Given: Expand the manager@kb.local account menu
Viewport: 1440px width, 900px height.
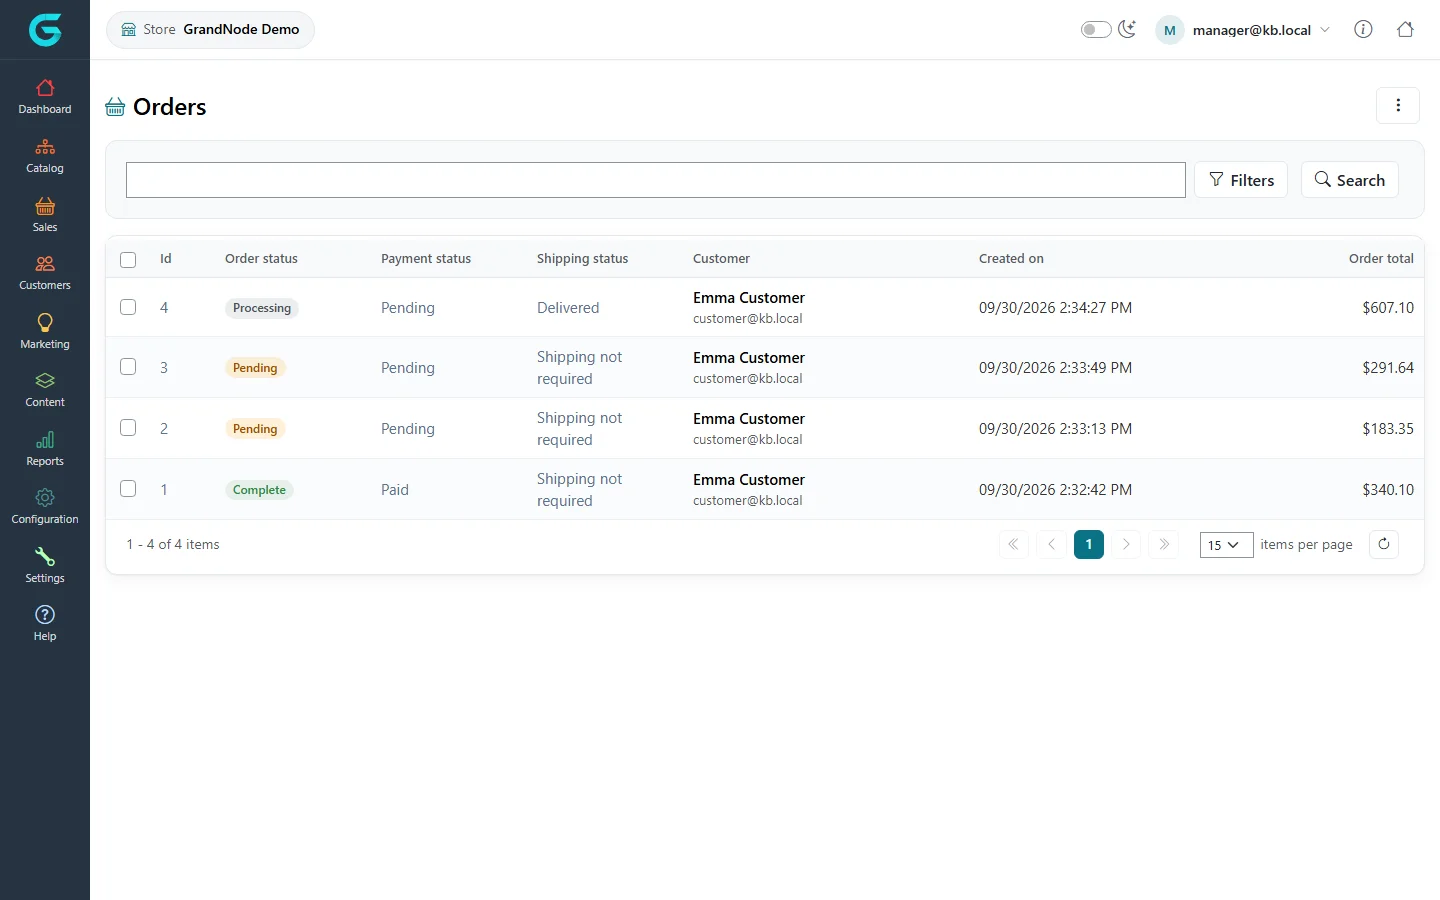Looking at the screenshot, I should 1244,30.
